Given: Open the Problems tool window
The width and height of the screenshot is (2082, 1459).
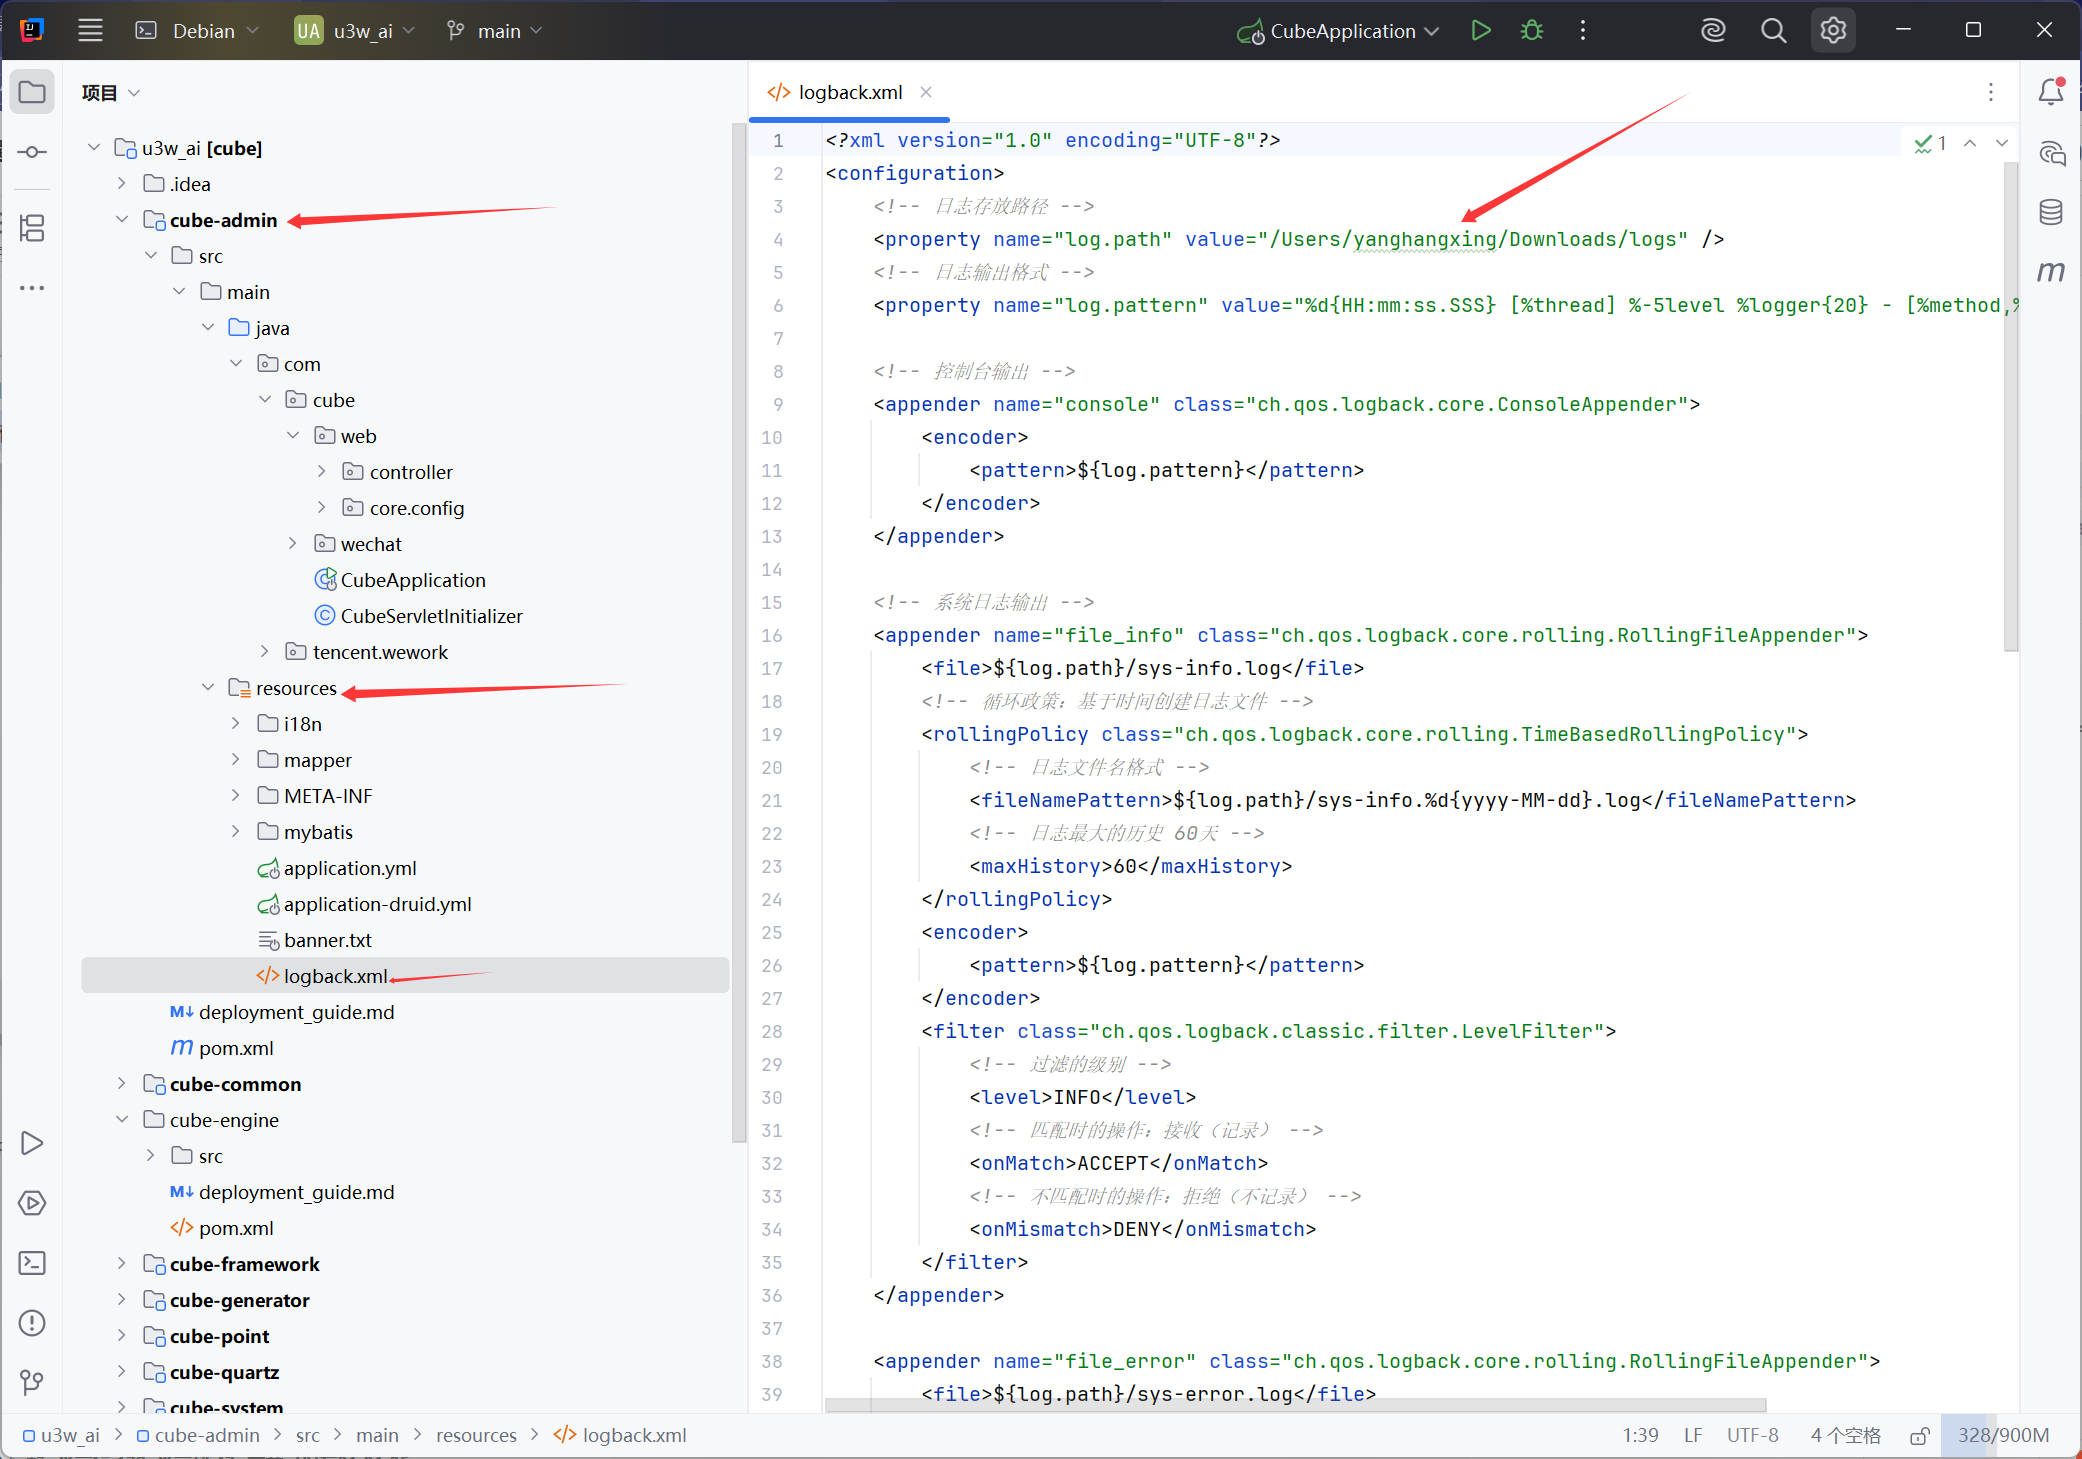Looking at the screenshot, I should pos(32,1323).
